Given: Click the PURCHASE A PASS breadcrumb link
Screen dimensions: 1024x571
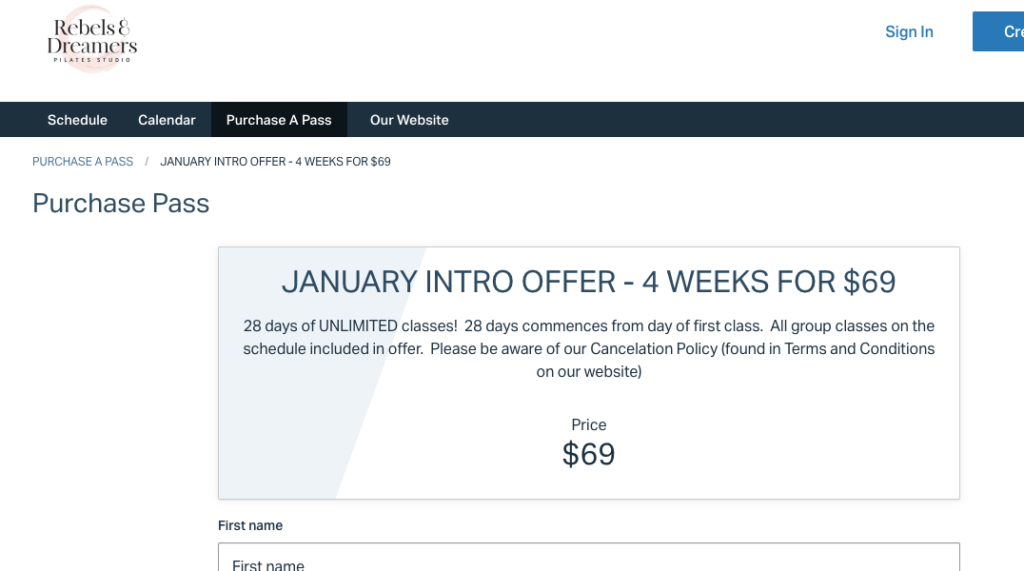Looking at the screenshot, I should point(82,162).
